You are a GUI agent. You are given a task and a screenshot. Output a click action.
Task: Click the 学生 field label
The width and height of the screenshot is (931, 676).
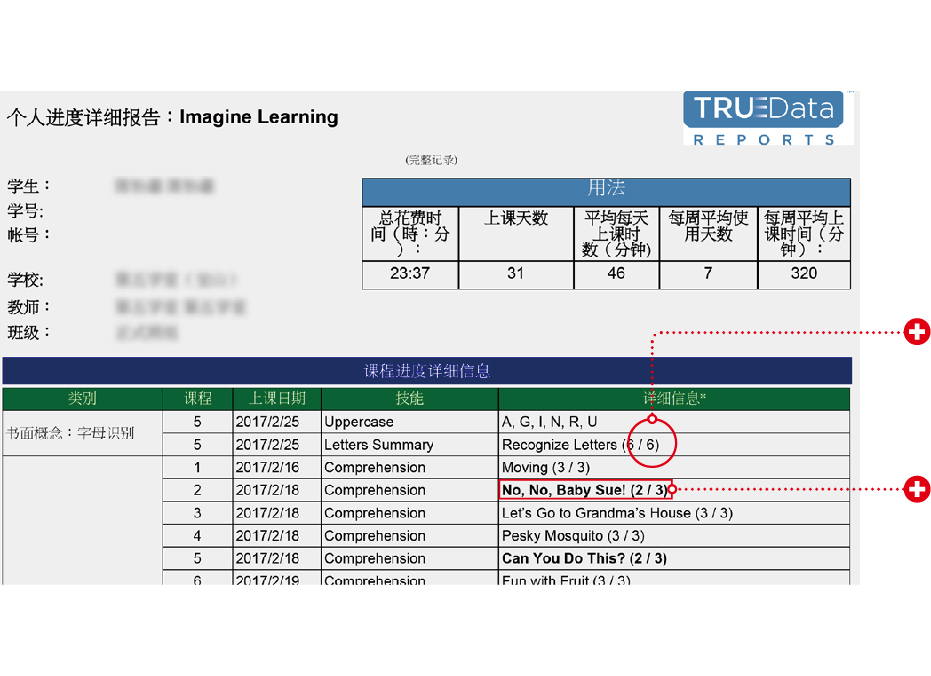29,186
